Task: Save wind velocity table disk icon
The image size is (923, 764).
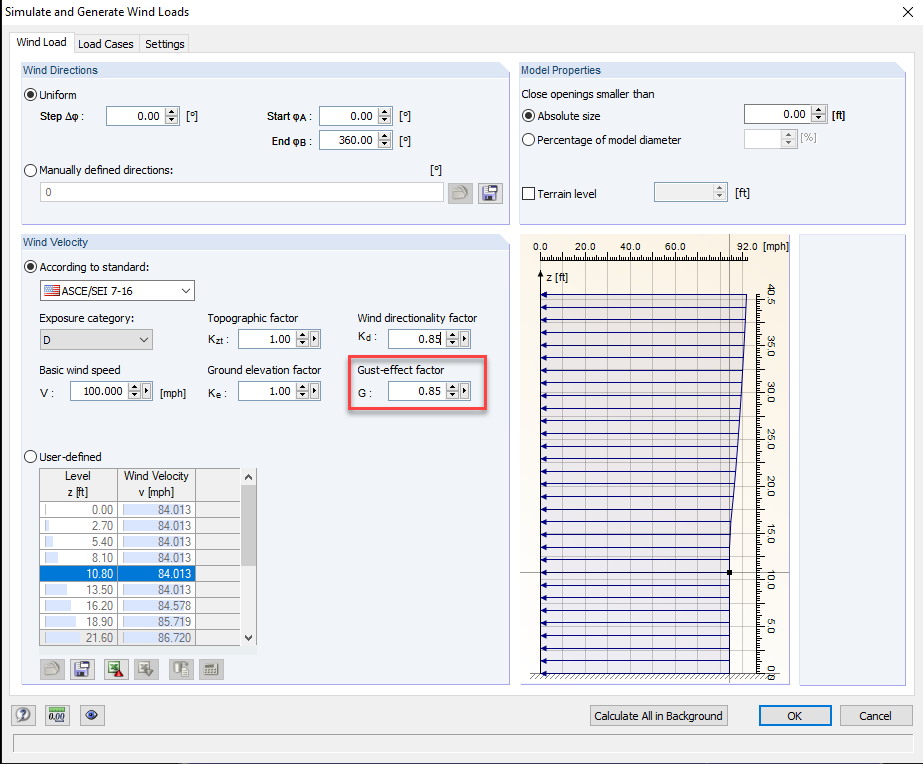Action: [x=82, y=669]
